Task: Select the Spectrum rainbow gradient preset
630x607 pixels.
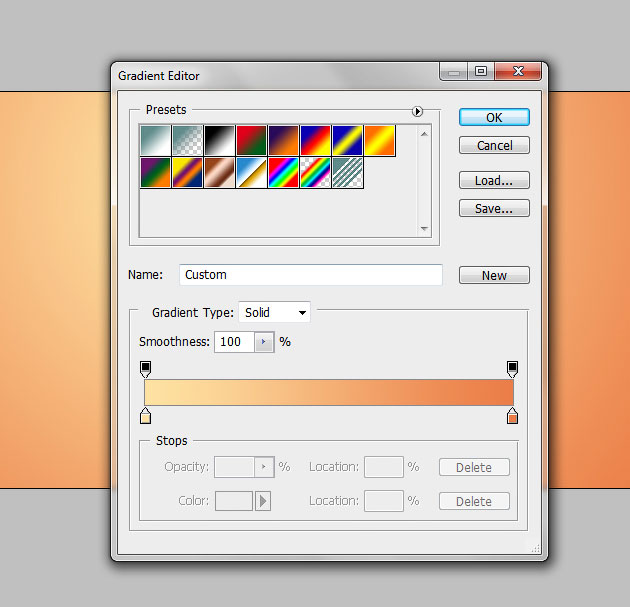Action: tap(284, 172)
